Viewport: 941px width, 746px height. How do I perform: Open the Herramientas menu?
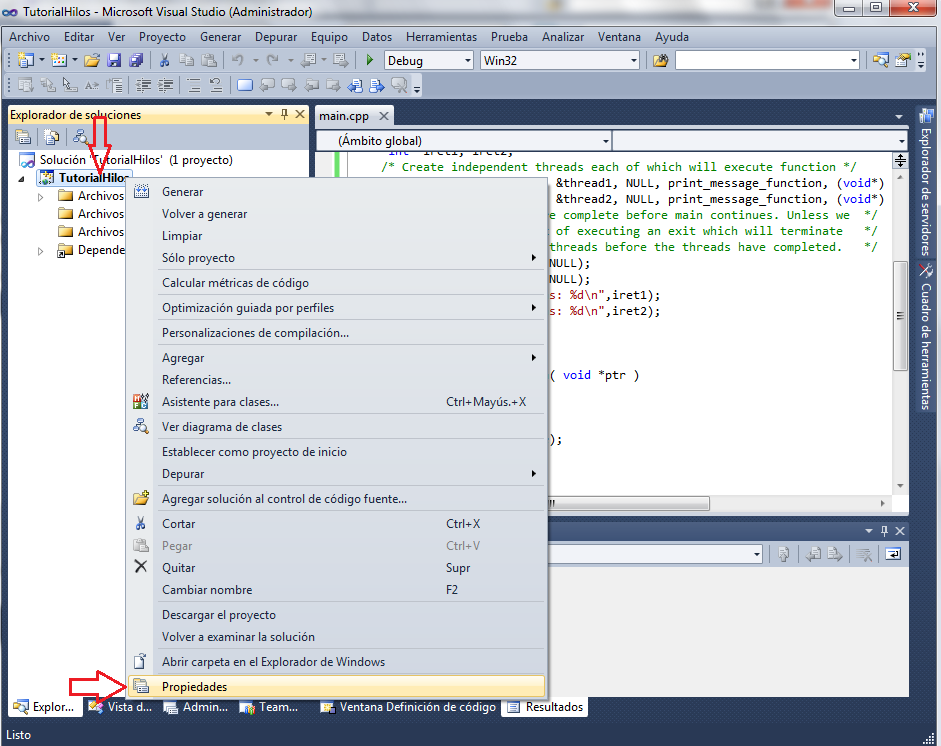coord(441,37)
